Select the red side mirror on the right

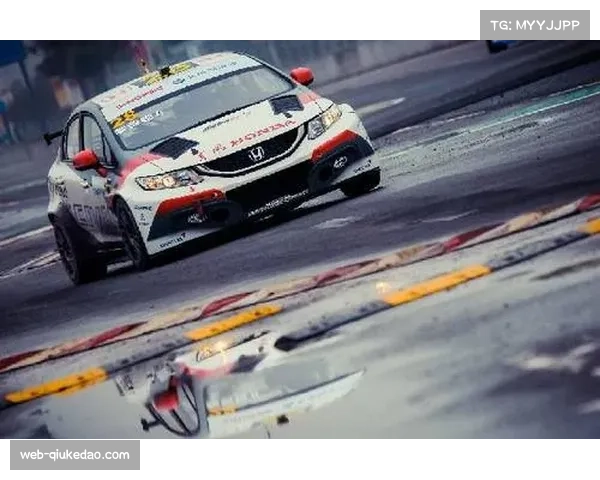coord(302,76)
